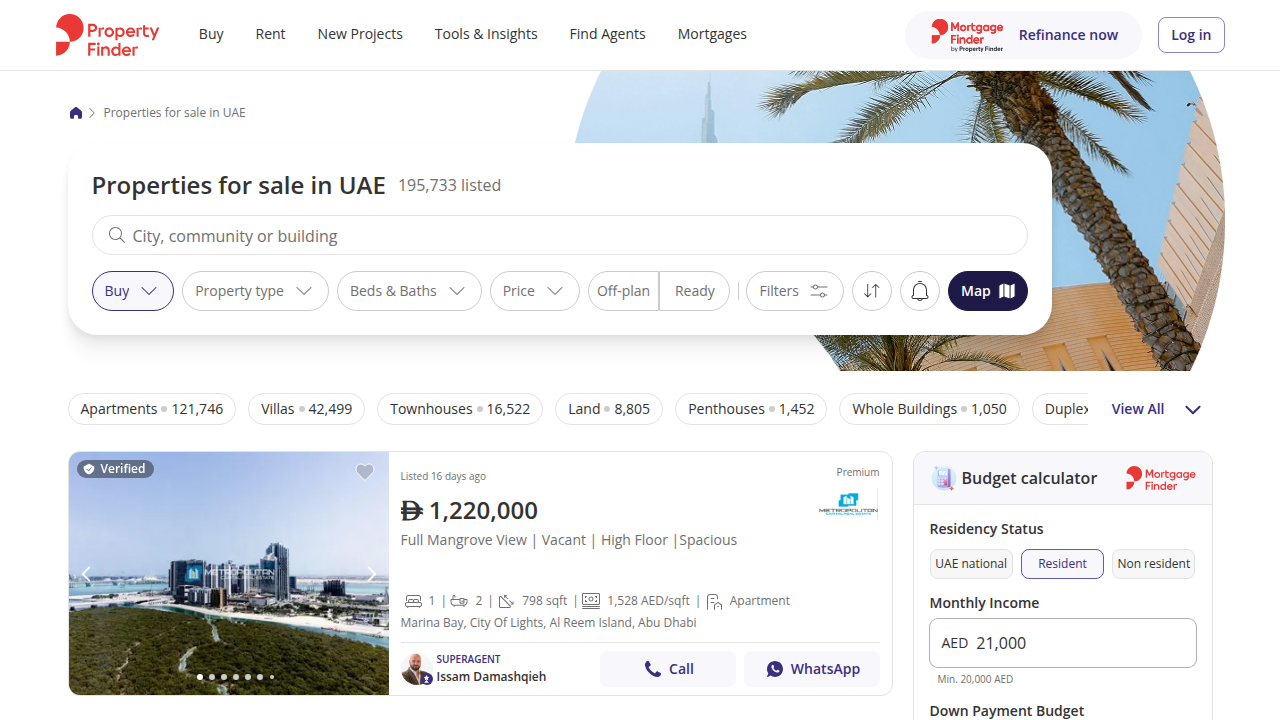Open Mortgages menu item
The width and height of the screenshot is (1280, 720).
[712, 34]
